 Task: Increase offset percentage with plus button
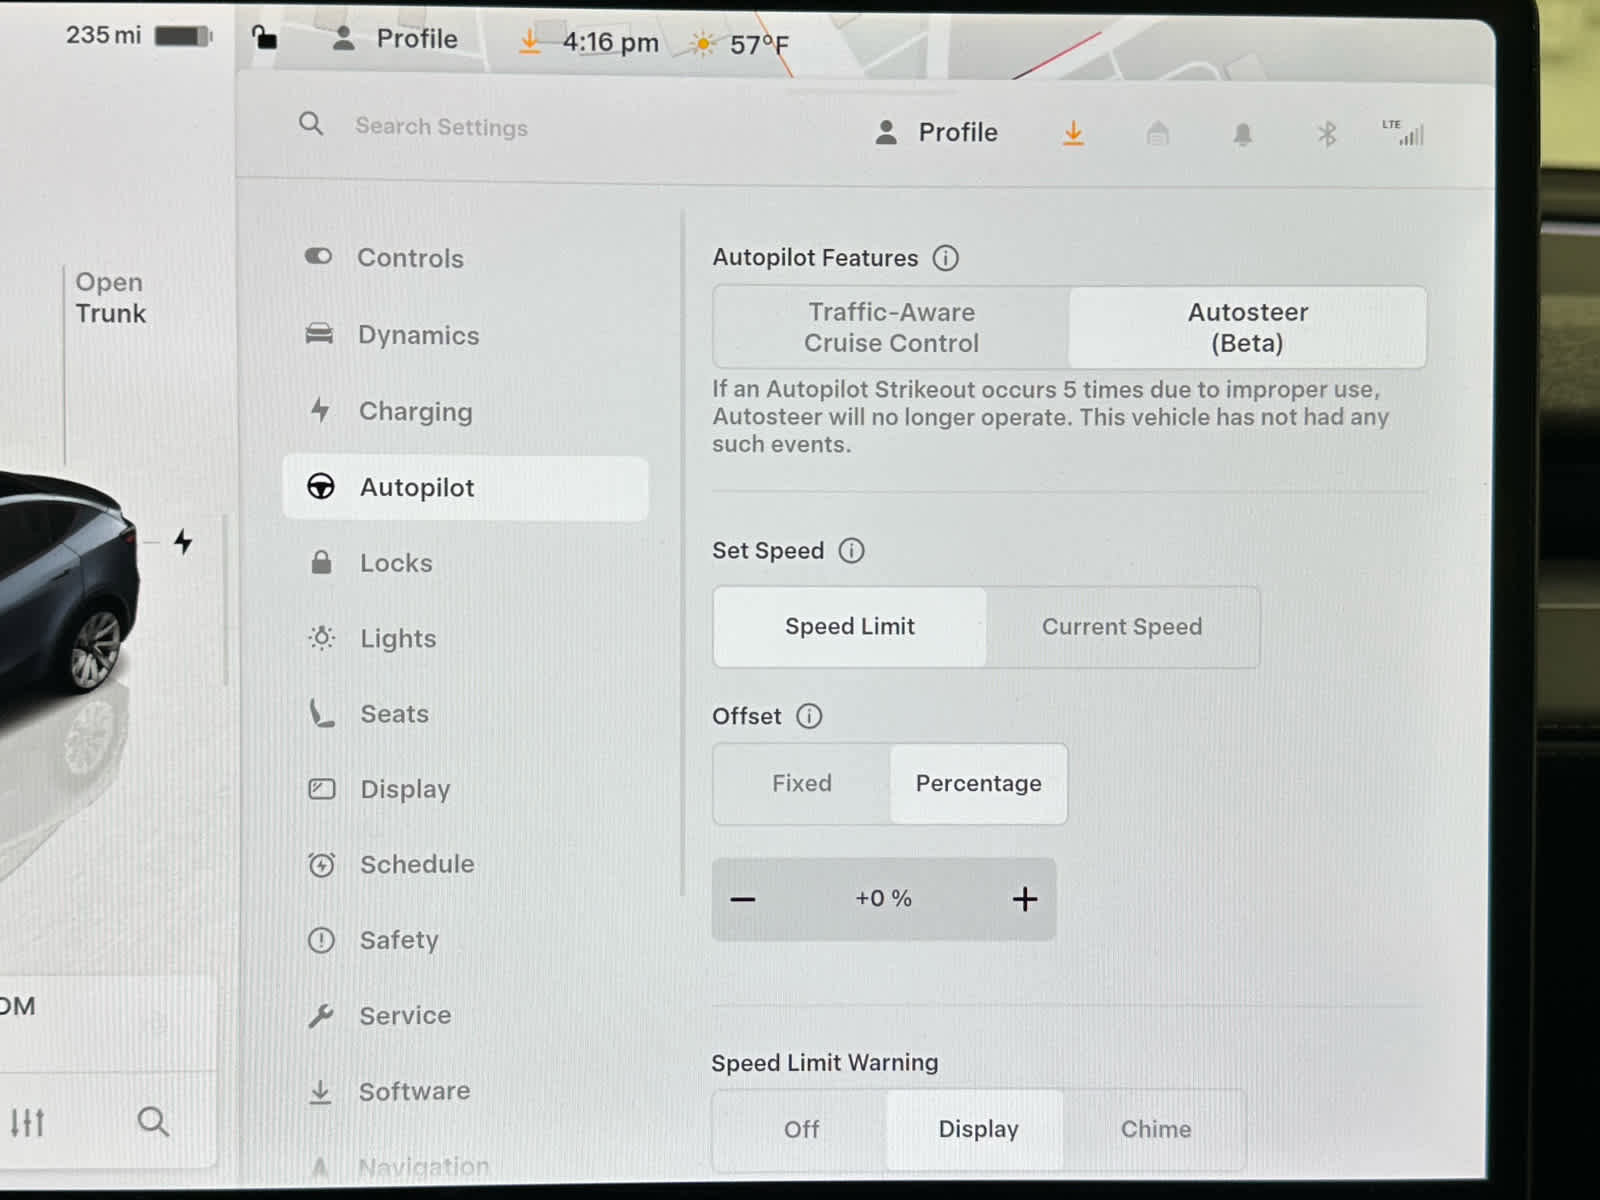(1024, 899)
